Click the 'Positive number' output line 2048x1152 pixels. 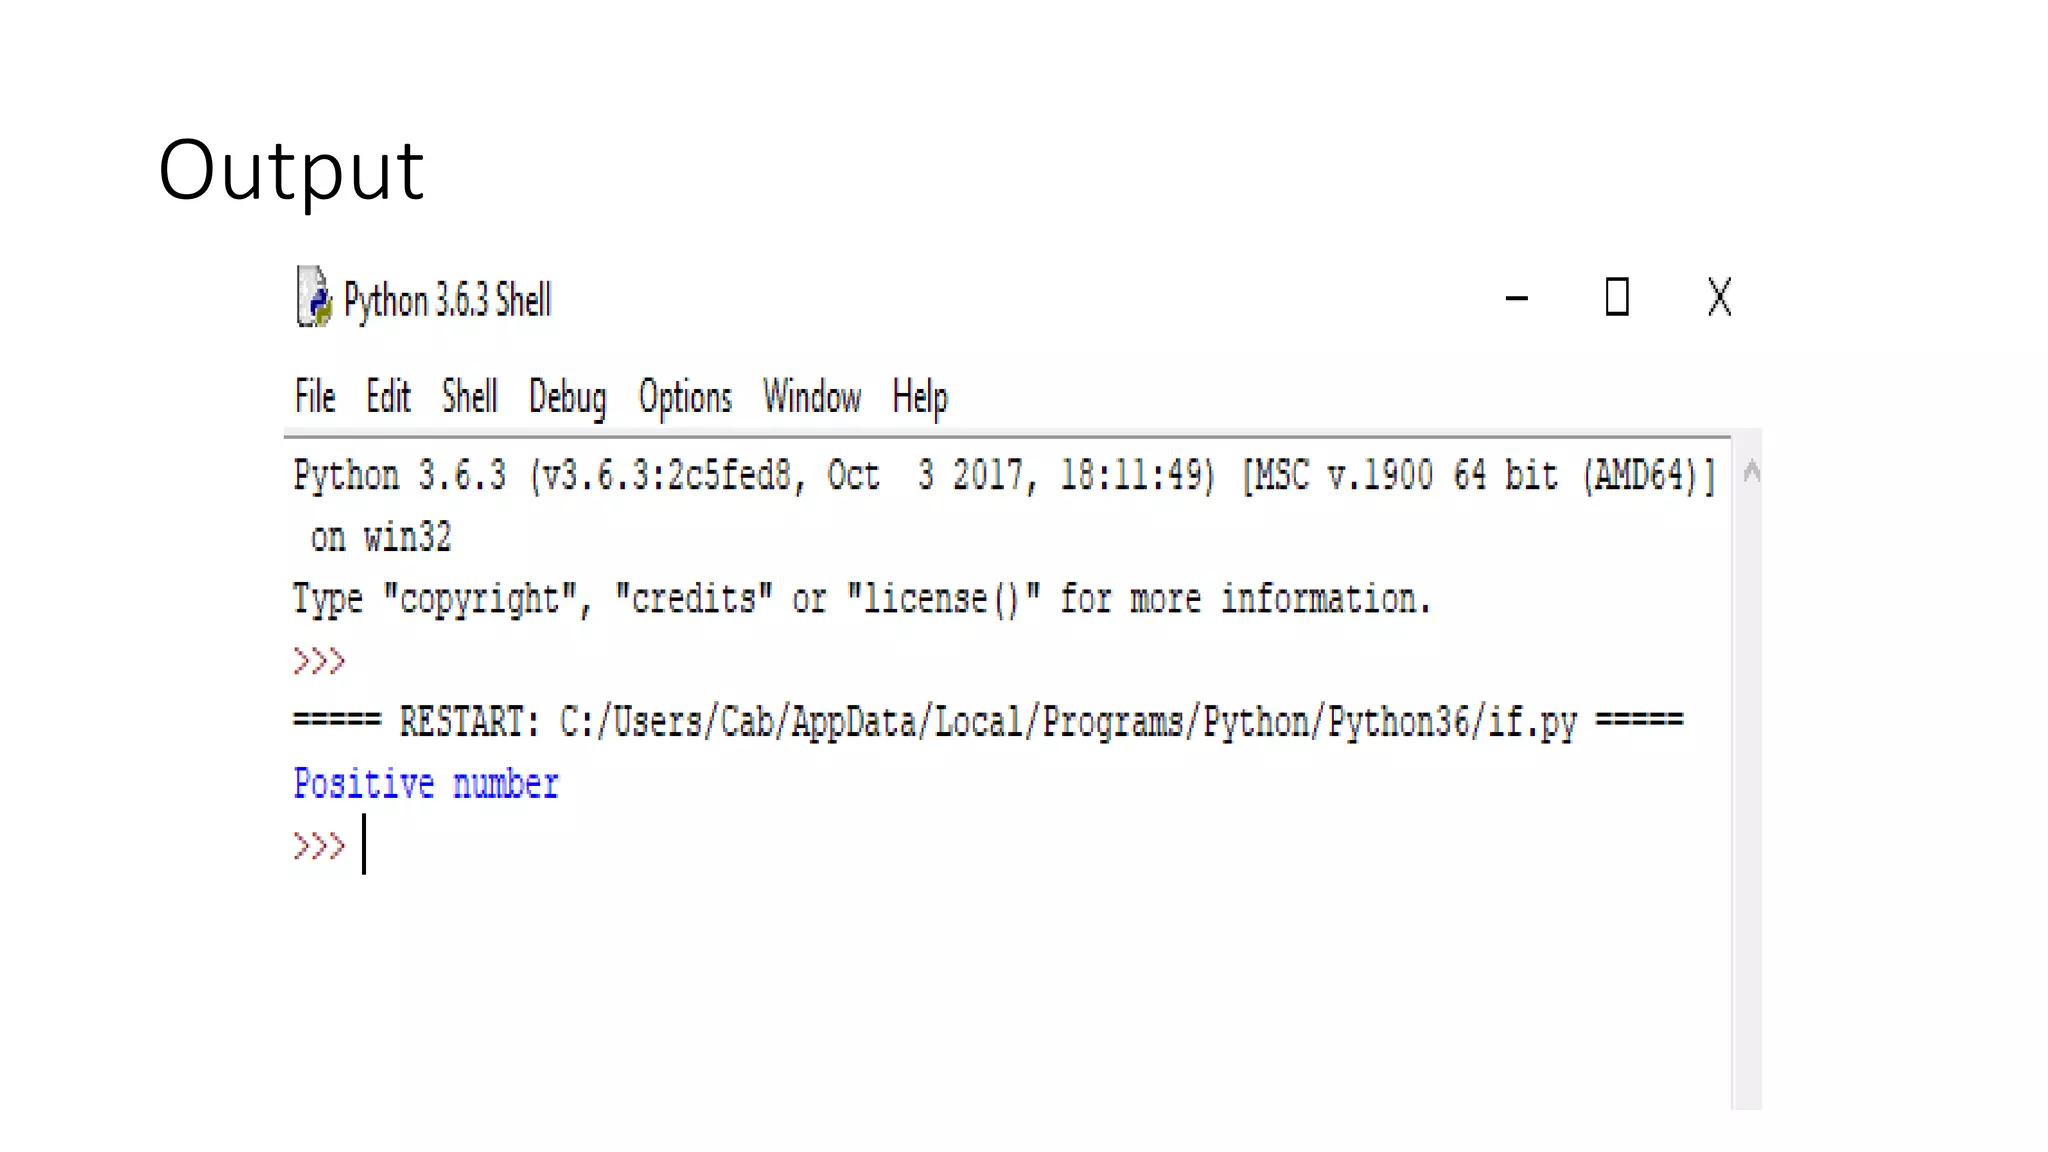(x=426, y=784)
